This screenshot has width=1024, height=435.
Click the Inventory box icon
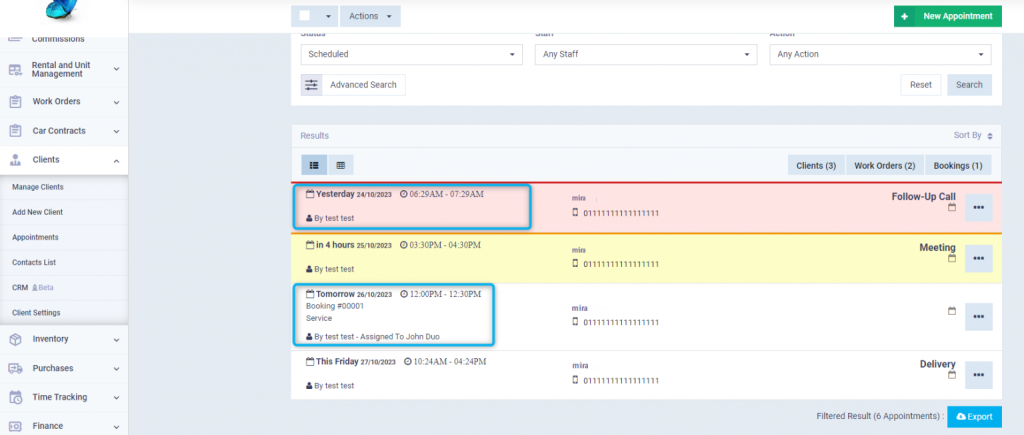pos(15,339)
